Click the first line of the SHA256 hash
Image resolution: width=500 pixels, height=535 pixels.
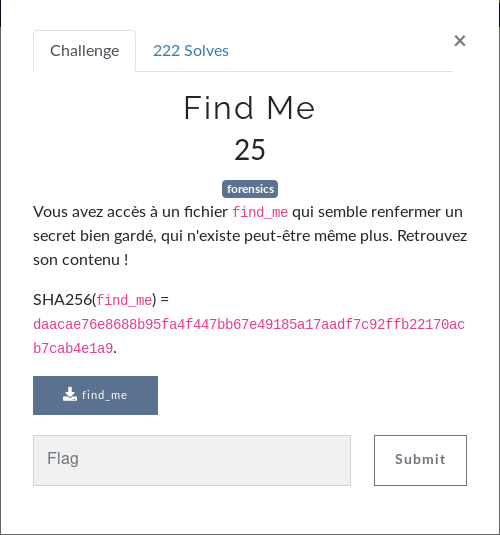249,324
